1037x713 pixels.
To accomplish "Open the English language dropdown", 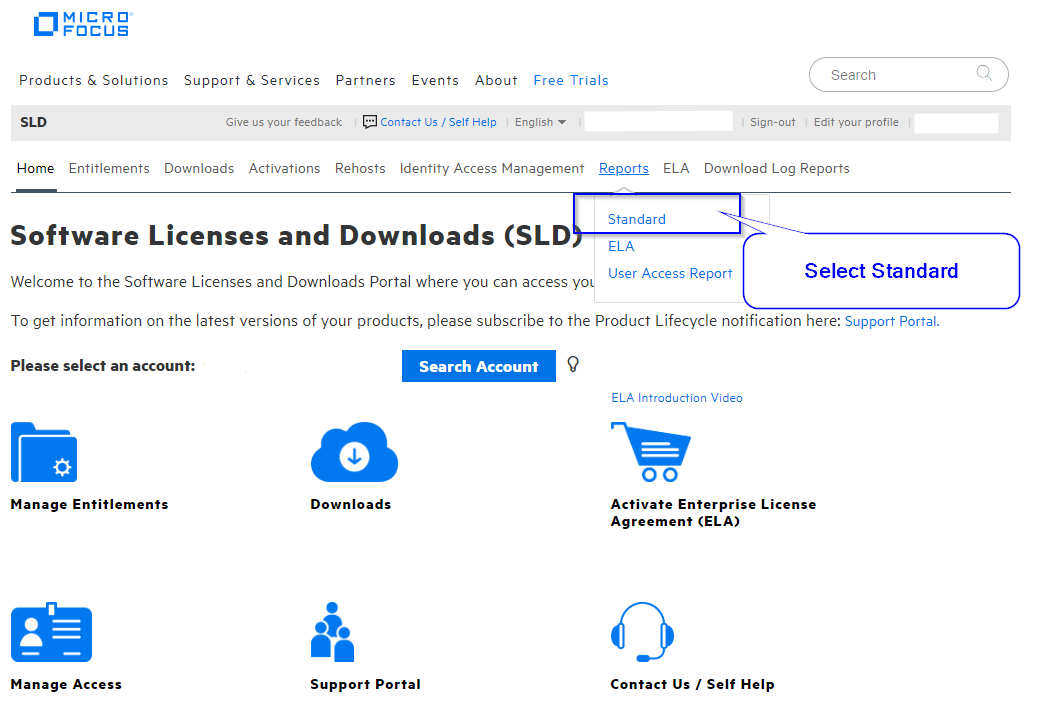I will (x=540, y=122).
